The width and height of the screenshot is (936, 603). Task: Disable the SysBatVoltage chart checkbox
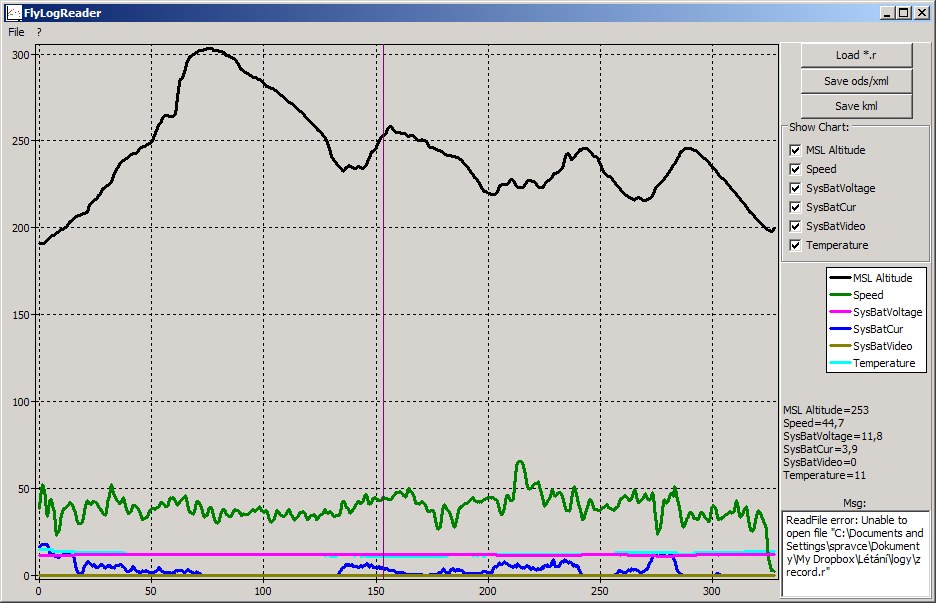pyautogui.click(x=795, y=188)
